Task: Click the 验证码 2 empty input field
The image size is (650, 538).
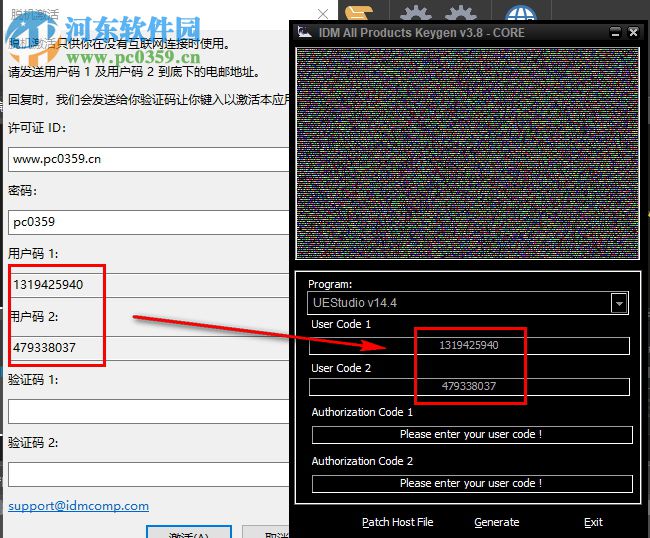Action: [x=149, y=474]
